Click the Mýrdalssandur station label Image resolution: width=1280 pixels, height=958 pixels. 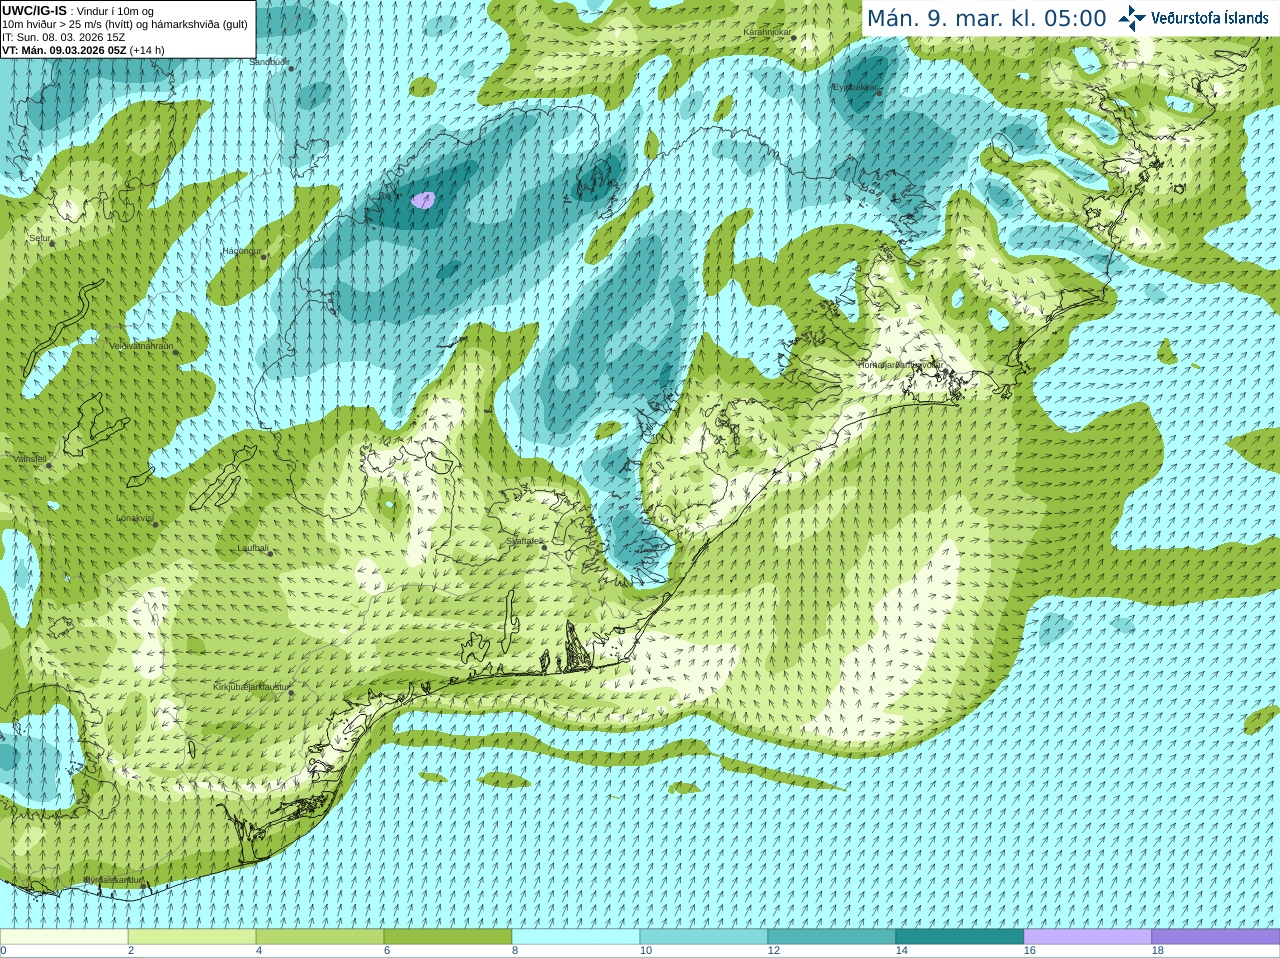click(113, 880)
